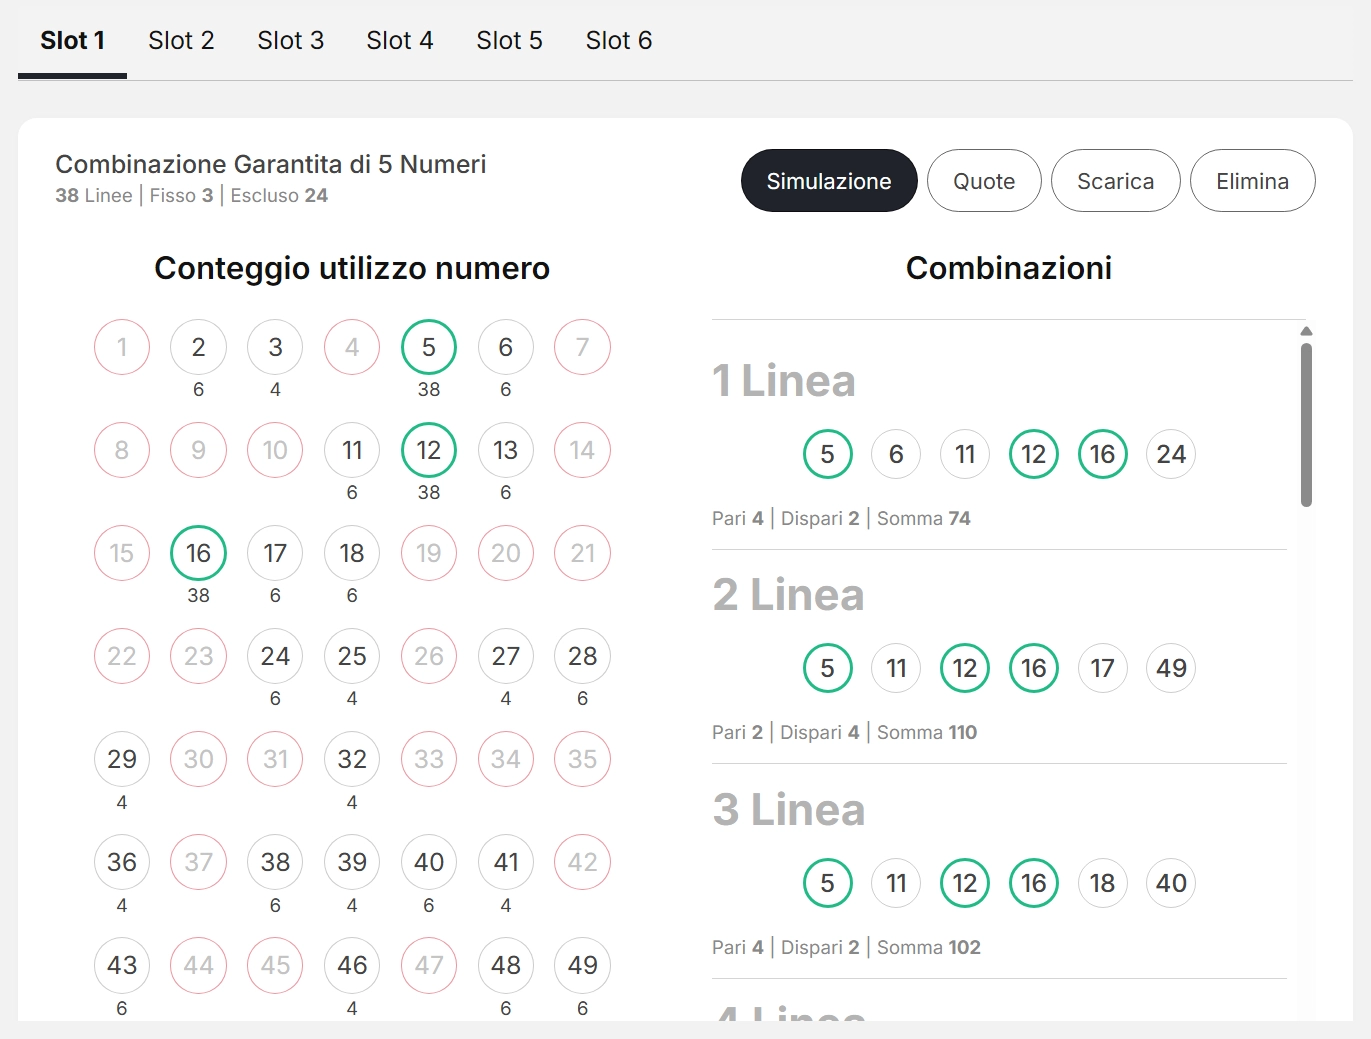
Task: Toggle number 16 in the usage grid
Action: pyautogui.click(x=198, y=553)
